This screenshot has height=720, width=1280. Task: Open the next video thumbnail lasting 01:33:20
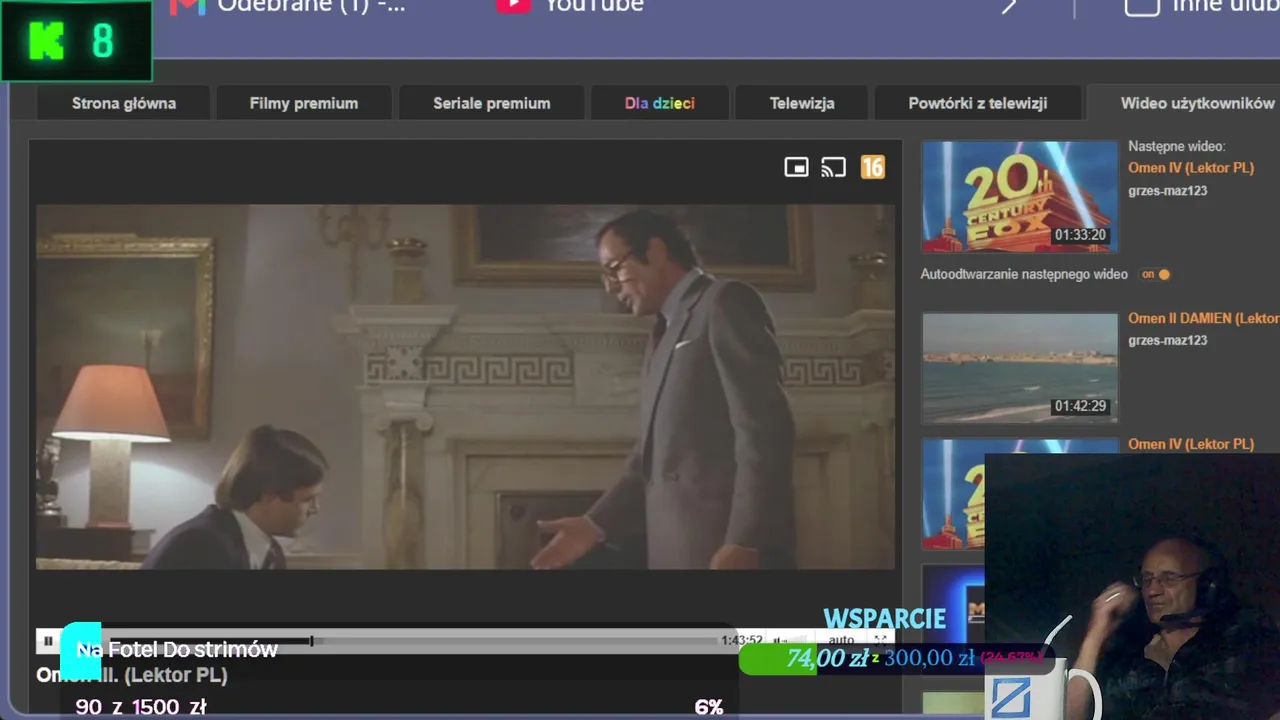[x=1019, y=196]
